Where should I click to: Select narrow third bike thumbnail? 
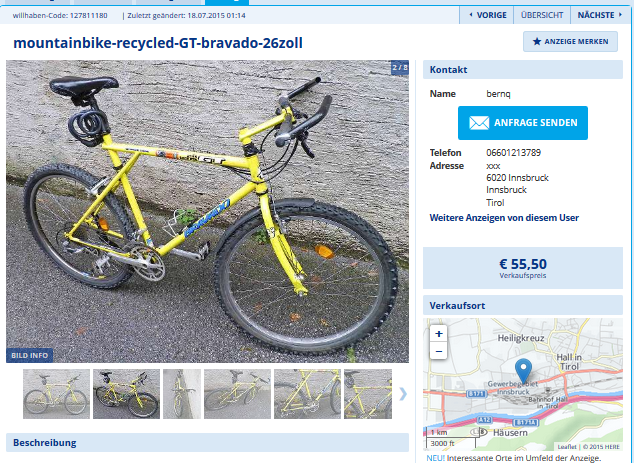(182, 394)
